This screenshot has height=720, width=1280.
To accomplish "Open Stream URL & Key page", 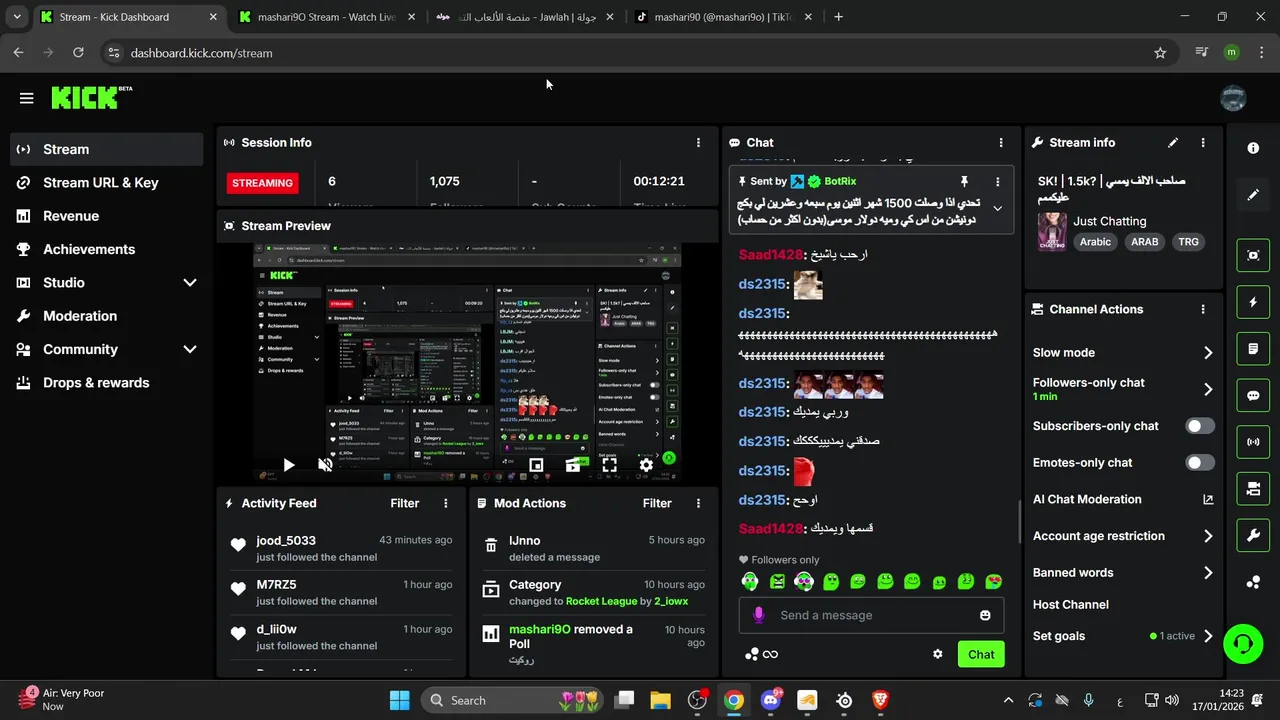I will [106, 183].
